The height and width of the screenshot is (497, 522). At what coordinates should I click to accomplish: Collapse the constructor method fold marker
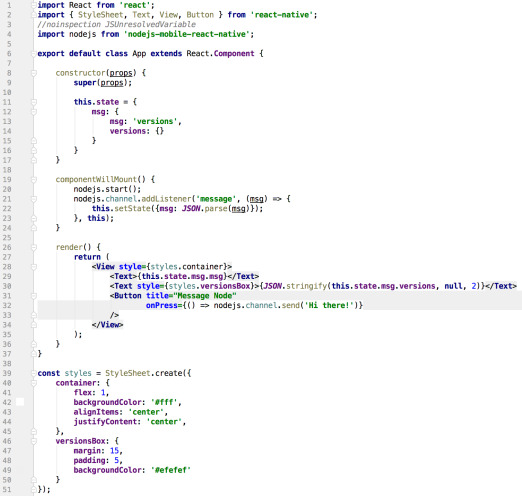(x=34, y=73)
